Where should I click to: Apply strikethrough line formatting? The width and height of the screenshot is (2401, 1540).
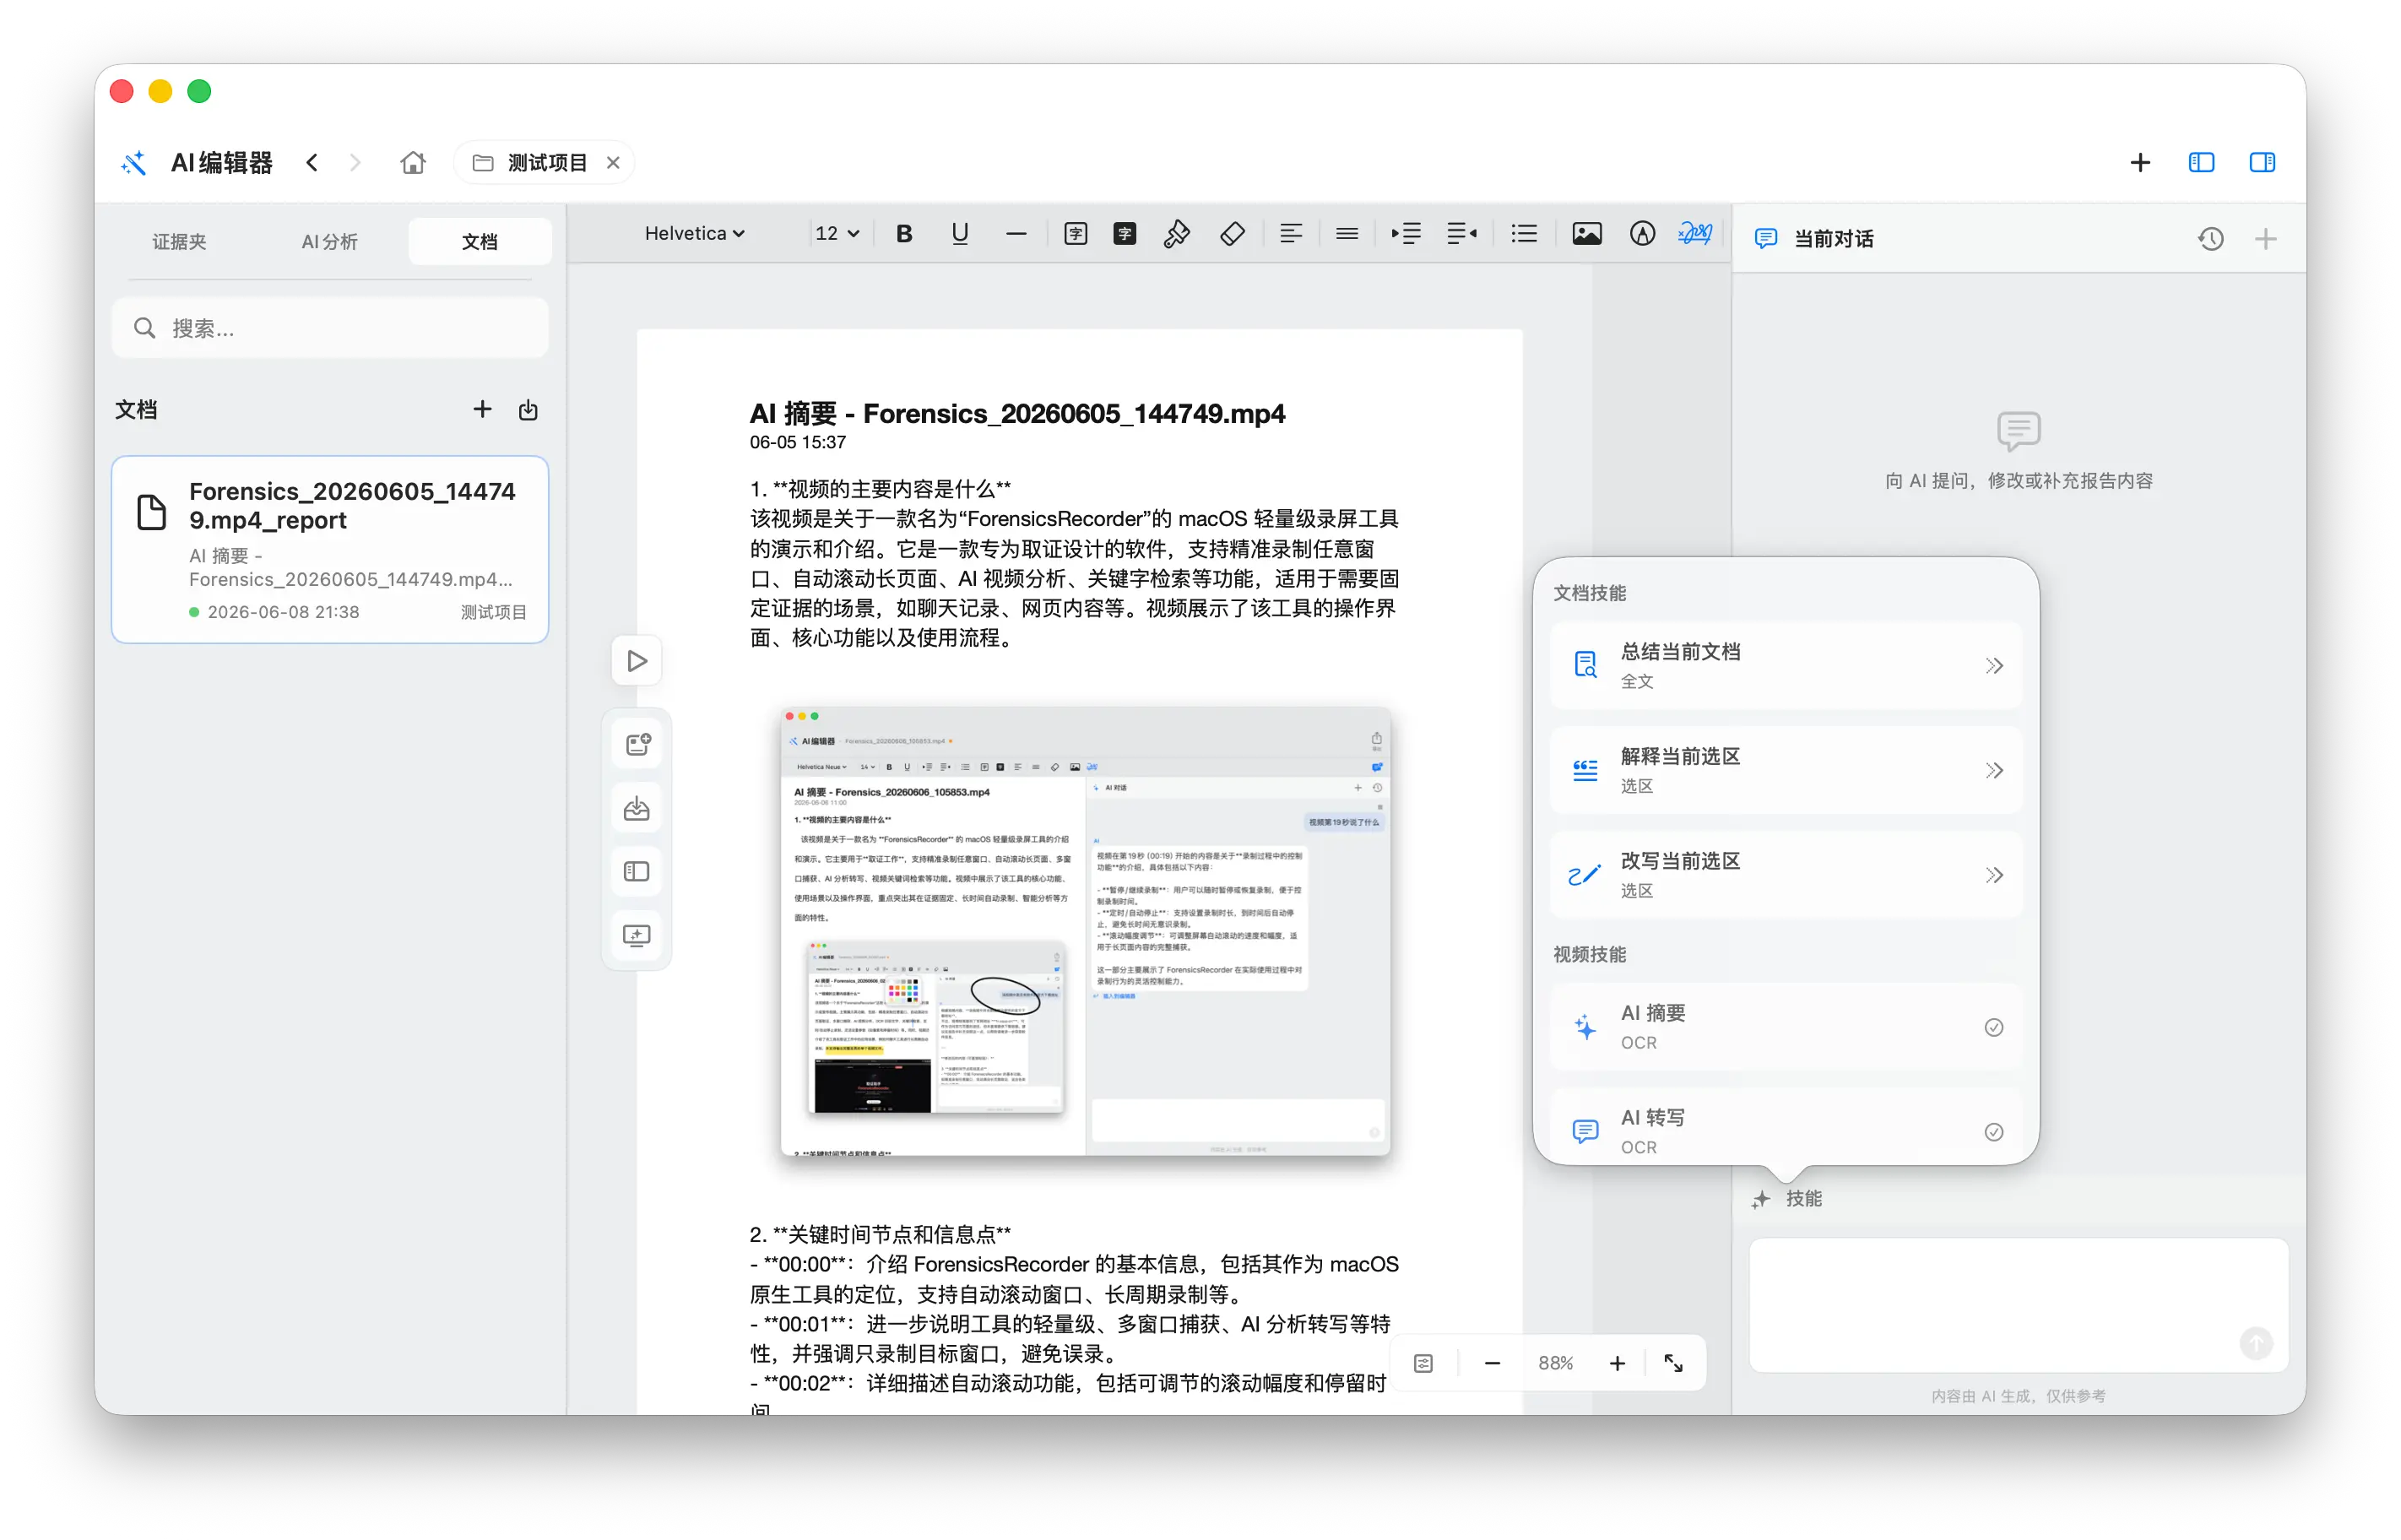(x=1015, y=233)
